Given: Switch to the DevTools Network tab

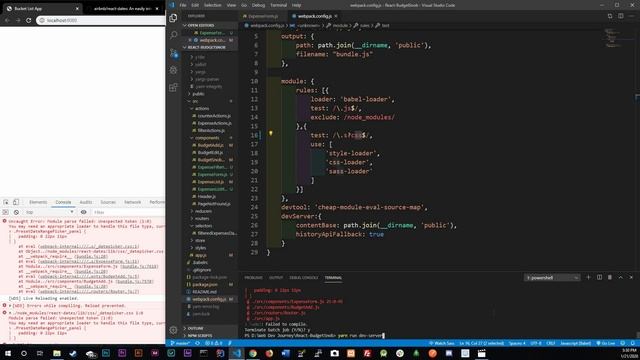Looking at the screenshot, I should click(x=132, y=202).
